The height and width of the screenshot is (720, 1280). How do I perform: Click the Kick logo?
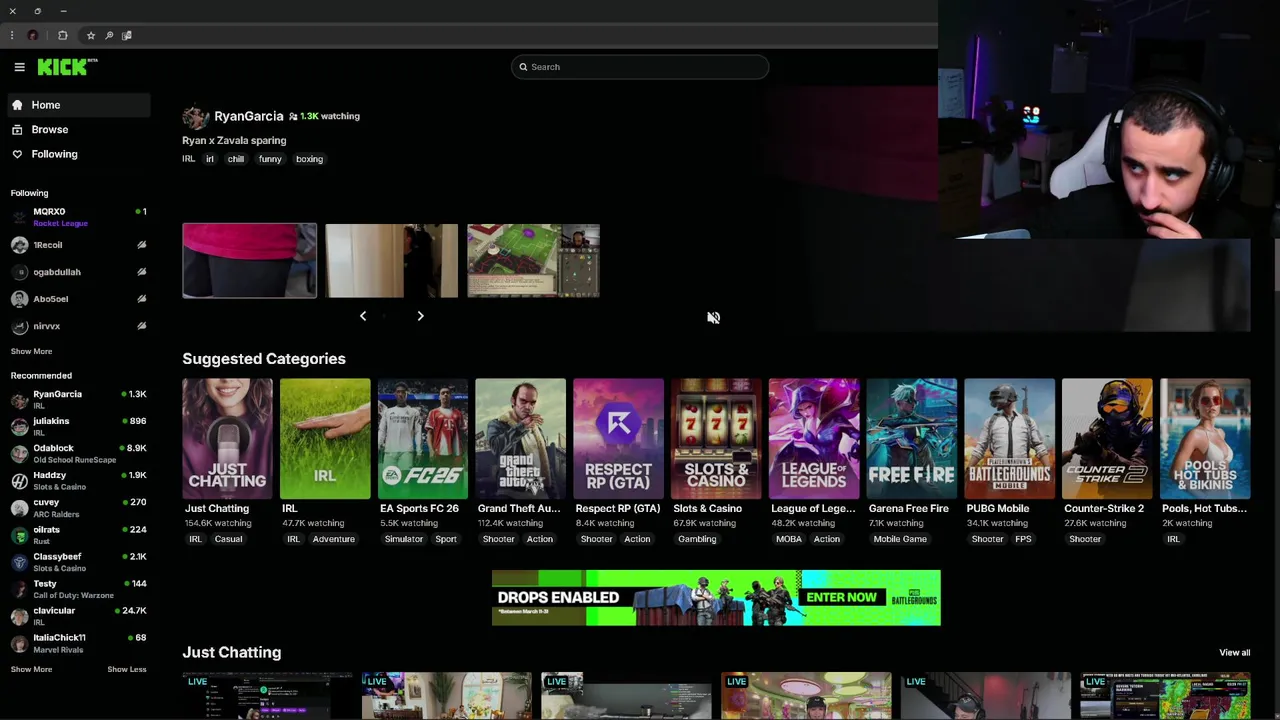[67, 67]
